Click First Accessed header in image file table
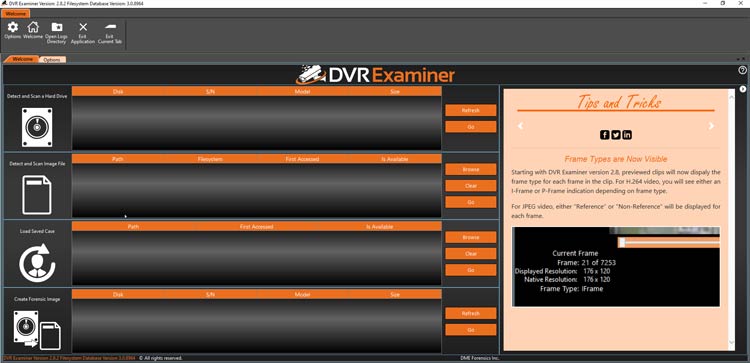Image resolution: width=750 pixels, height=363 pixels. pos(303,159)
